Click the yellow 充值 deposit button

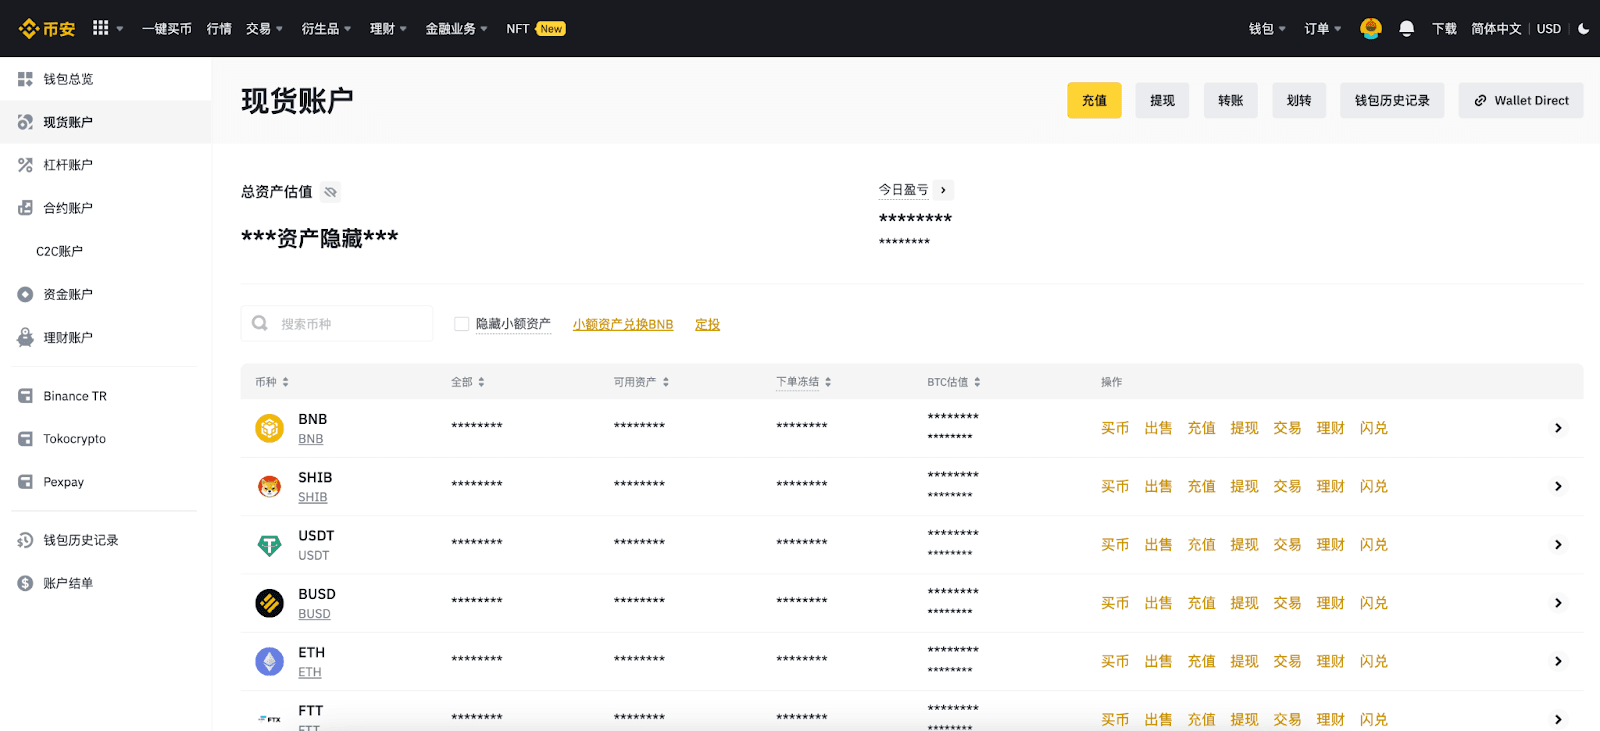pos(1094,100)
